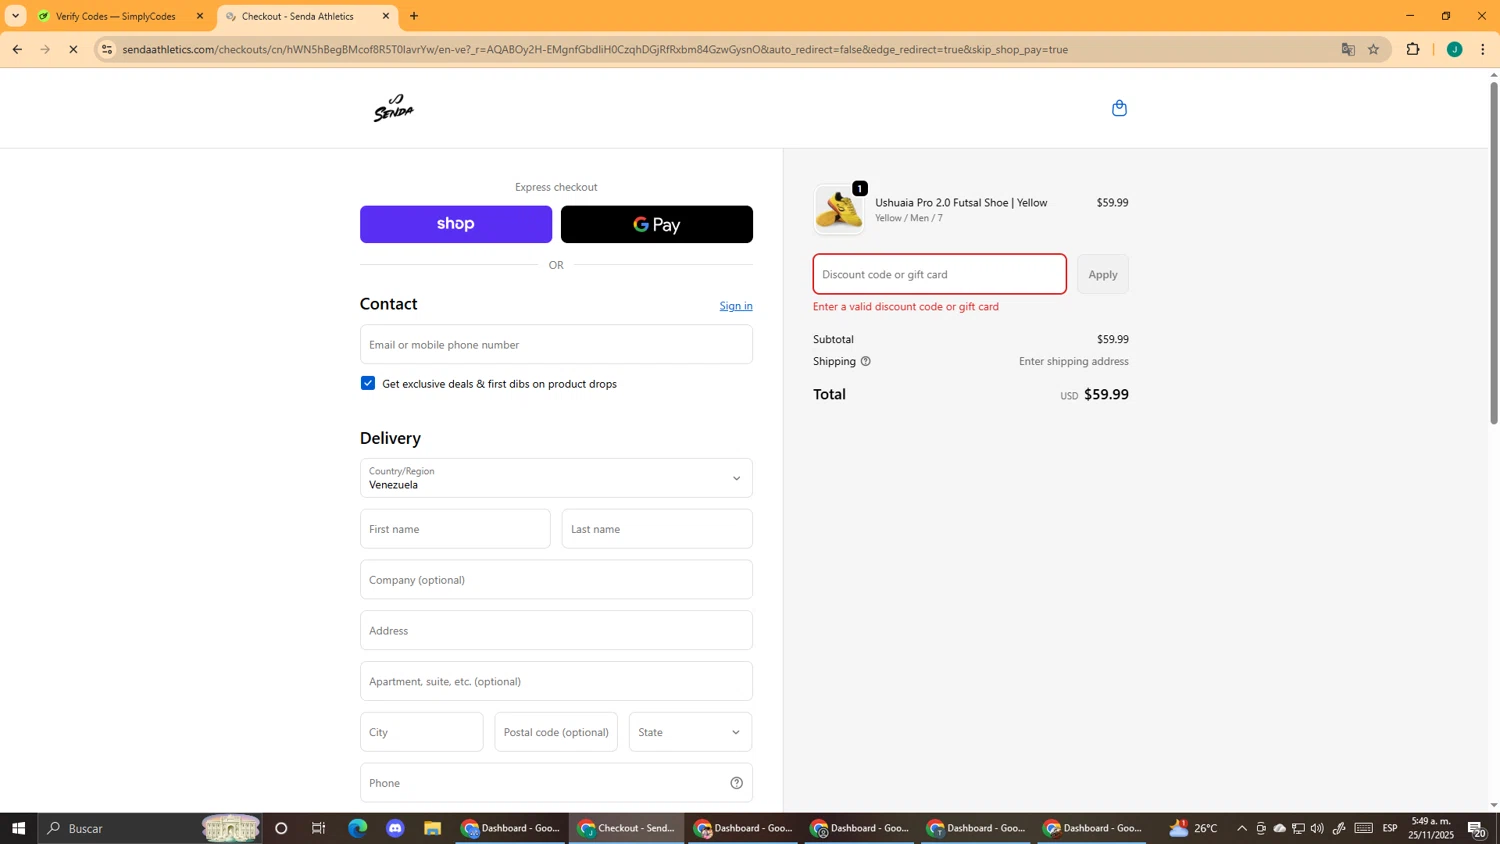Switch ESP keyboard language indicator
The image size is (1500, 844).
point(1390,828)
